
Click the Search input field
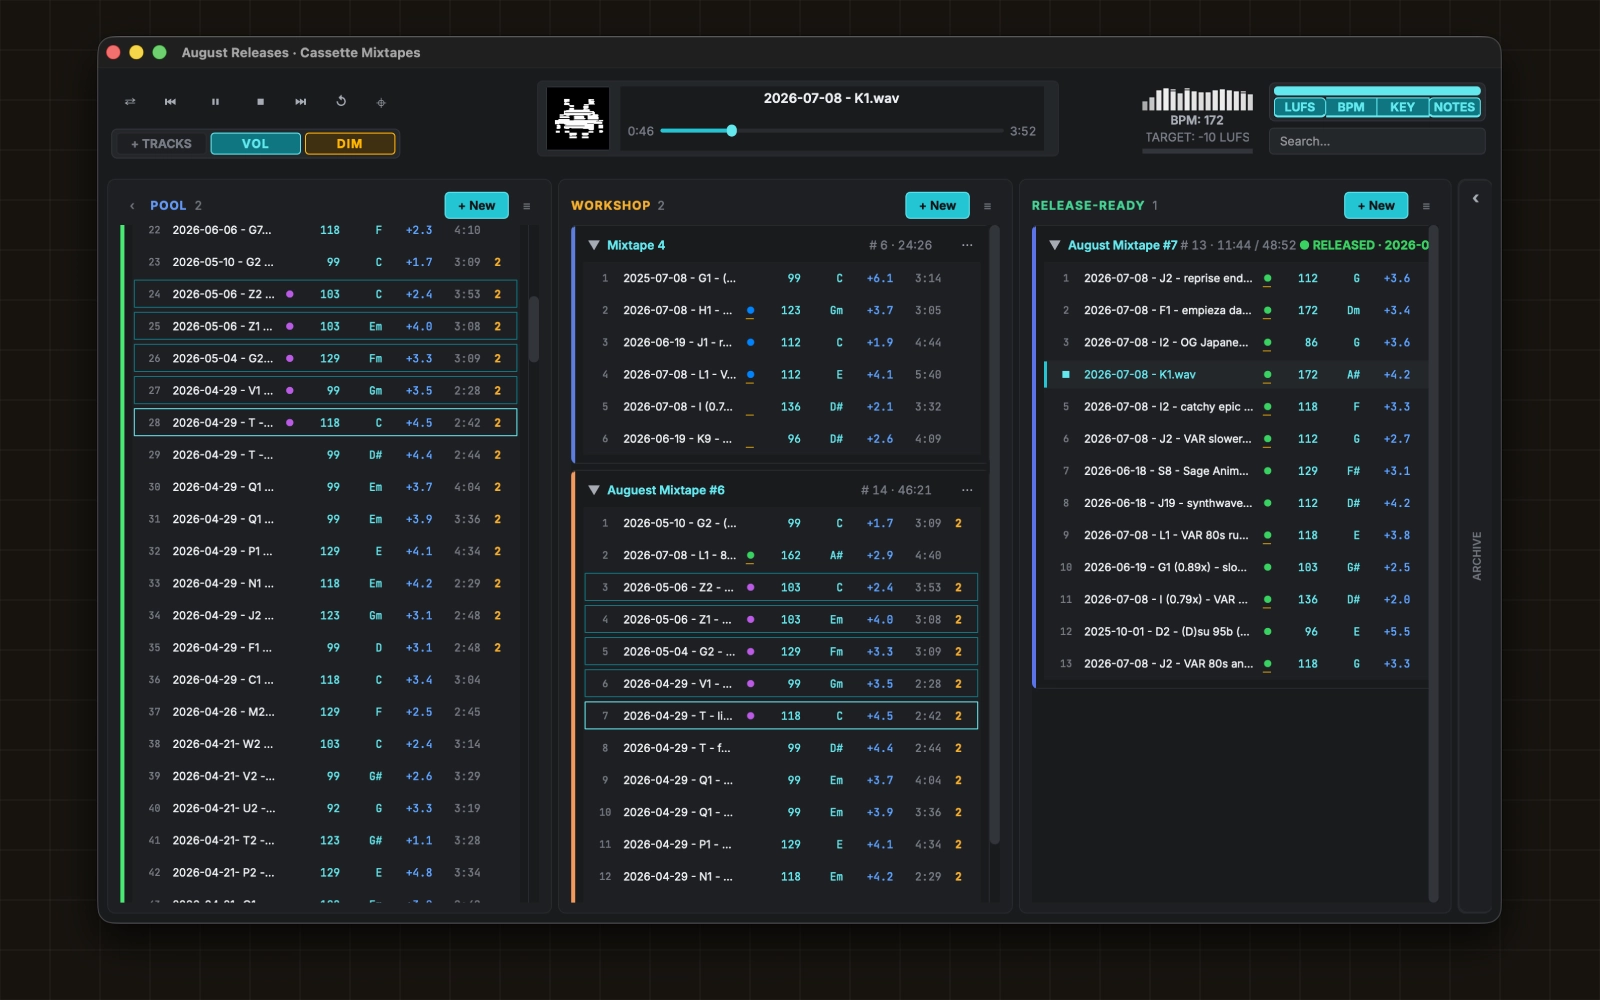1377,142
